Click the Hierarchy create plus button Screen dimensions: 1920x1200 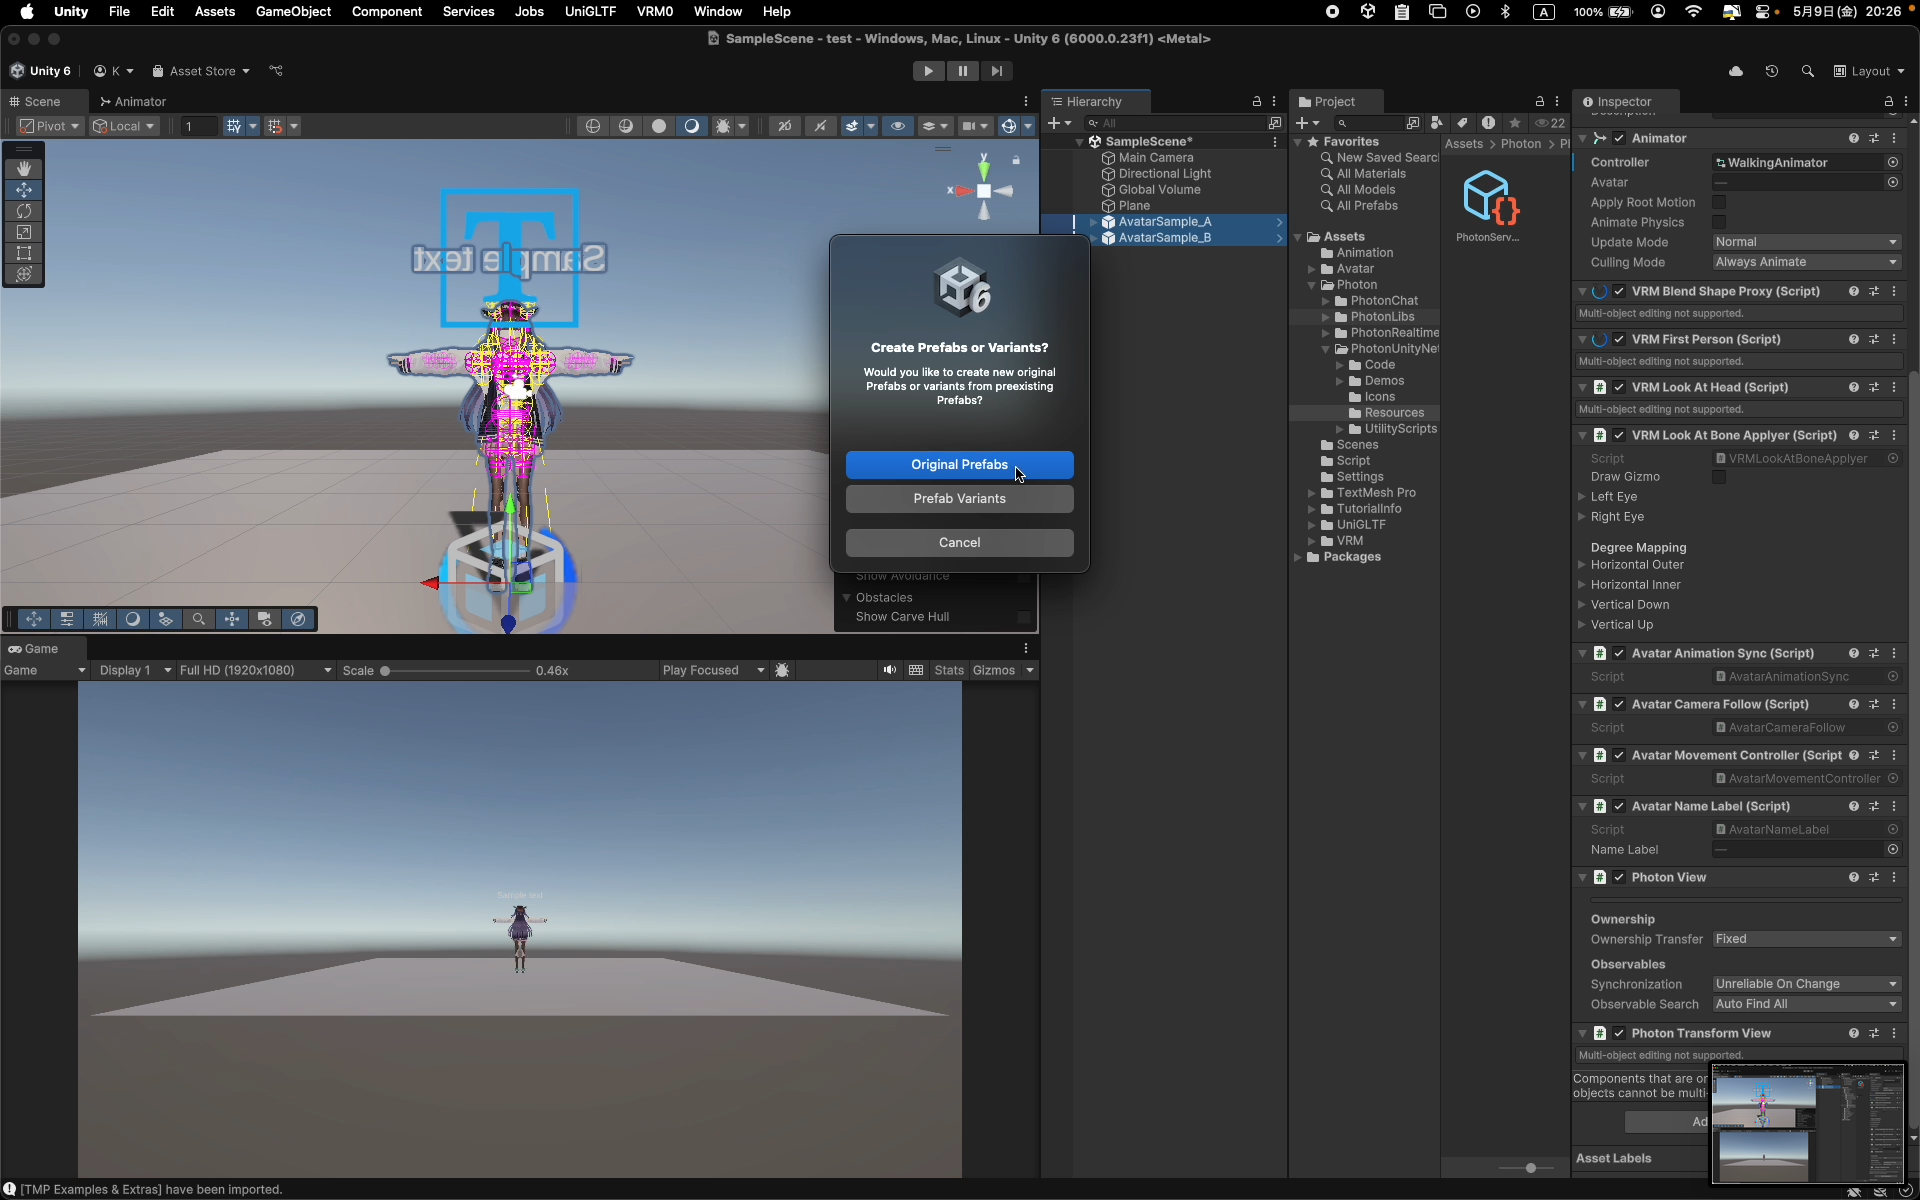tap(1058, 123)
